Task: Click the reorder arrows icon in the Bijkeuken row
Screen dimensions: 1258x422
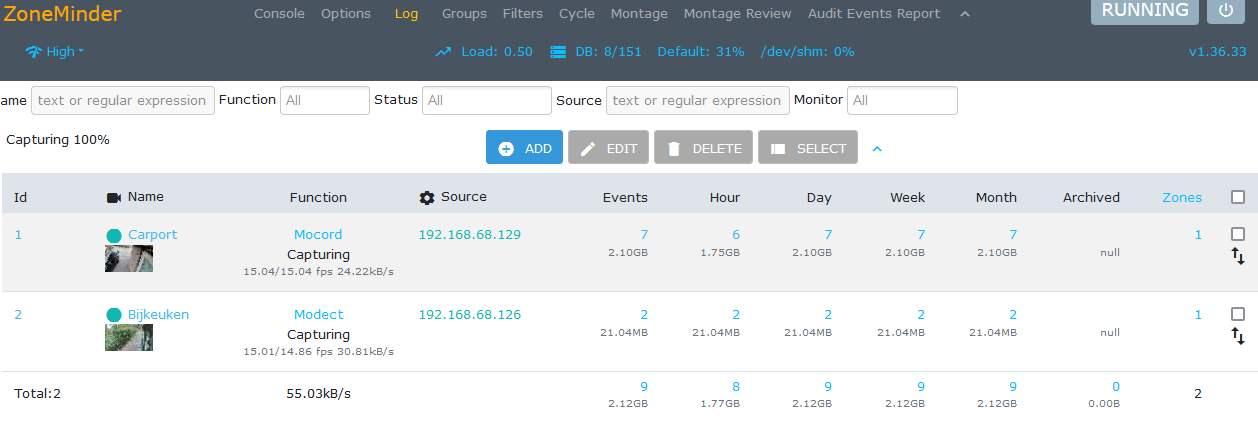Action: (1238, 337)
